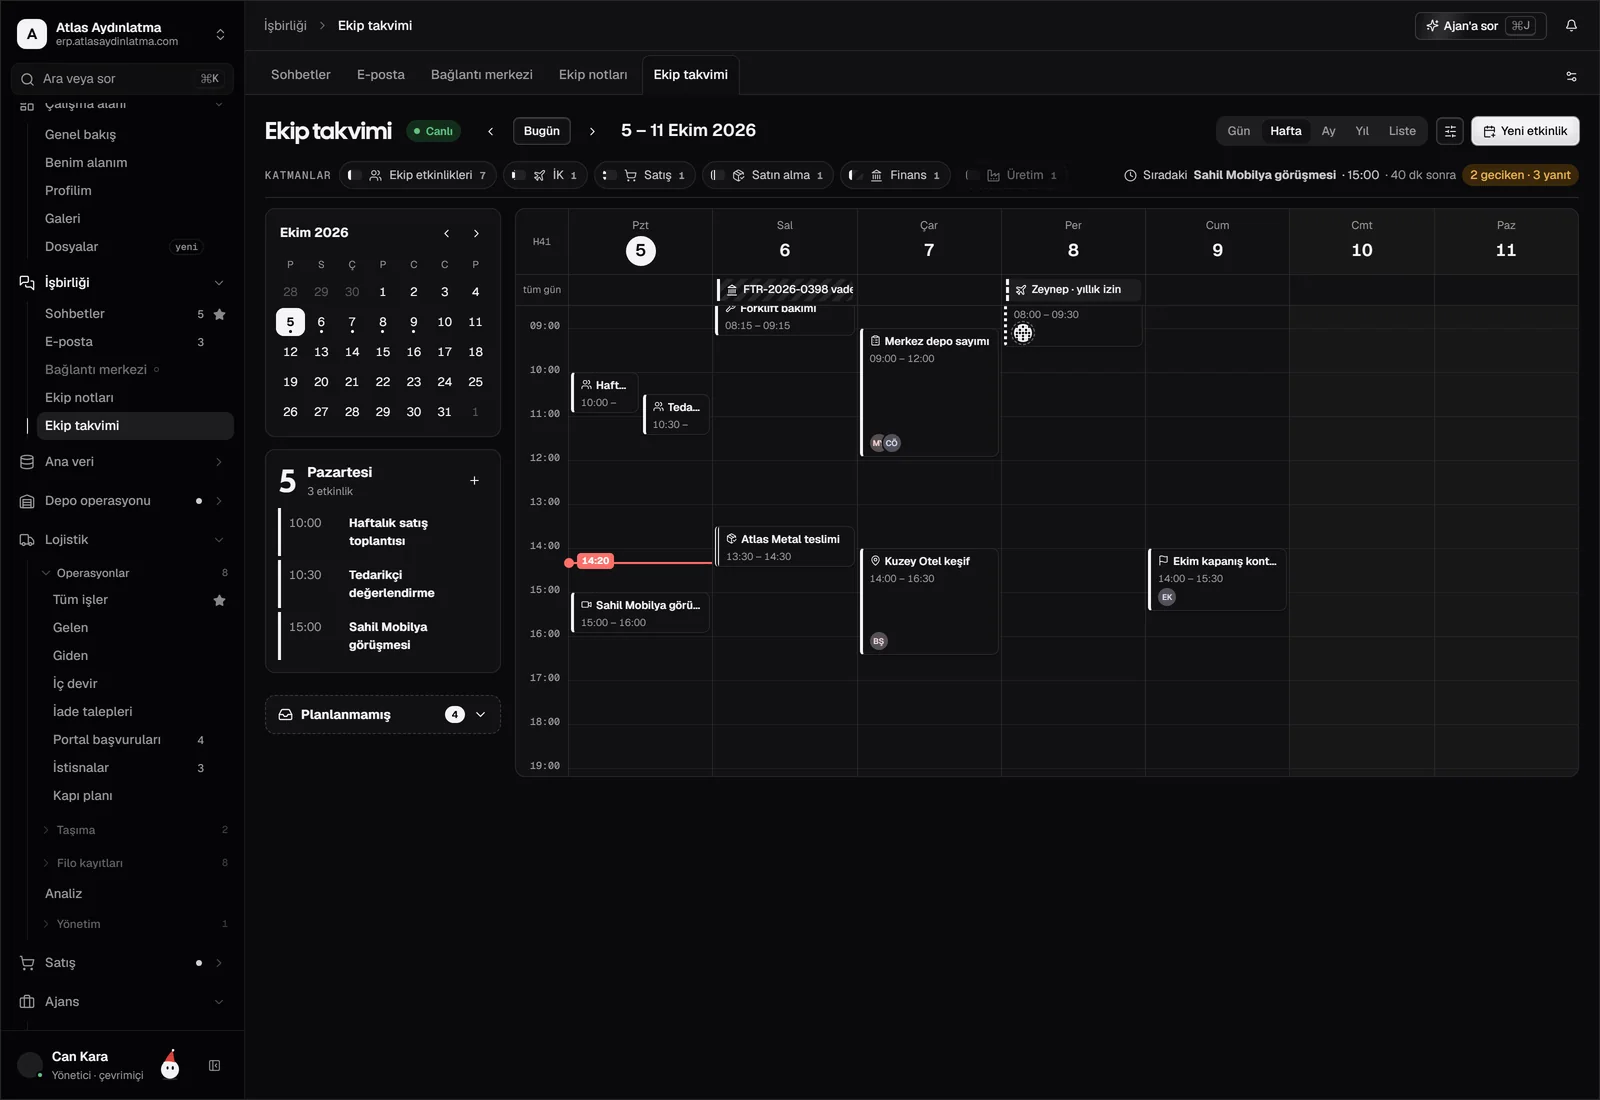Select the Ay view
The width and height of the screenshot is (1600, 1100).
click(x=1328, y=131)
